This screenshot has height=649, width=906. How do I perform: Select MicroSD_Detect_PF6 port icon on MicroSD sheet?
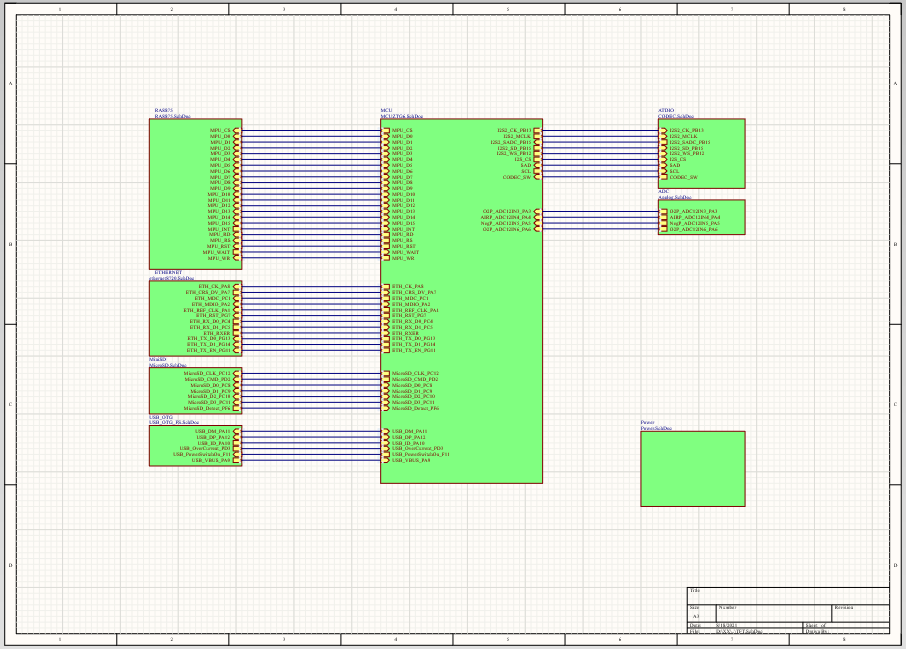coord(237,408)
